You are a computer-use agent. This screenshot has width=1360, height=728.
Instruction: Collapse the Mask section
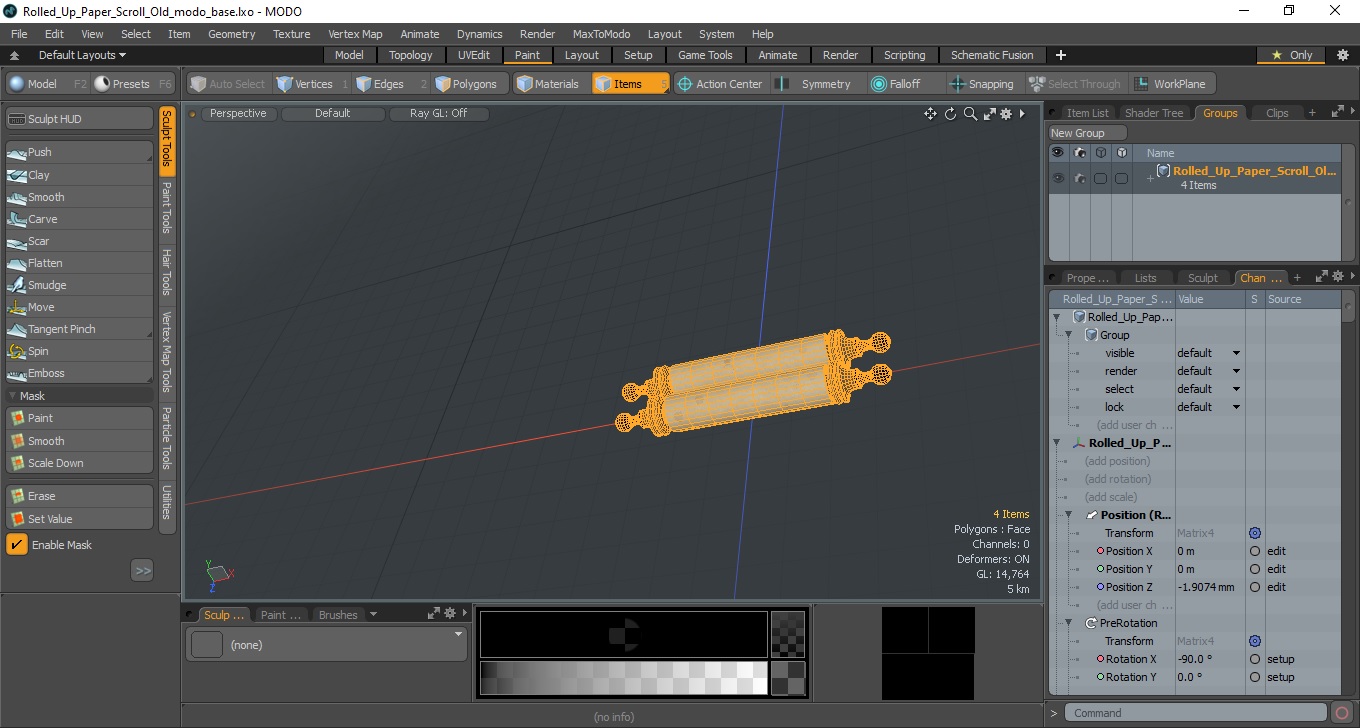pos(13,396)
